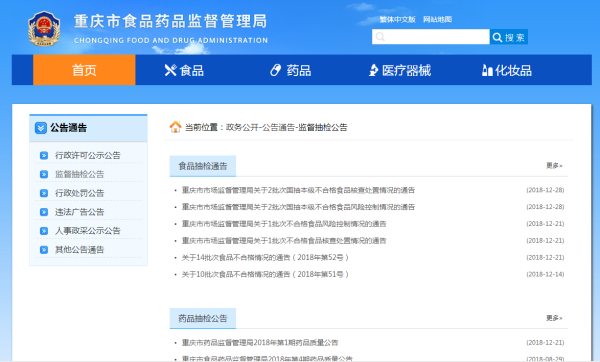Viewport: 600px width, 362px height.
Task: Click arrow icon next to 其他公告通告
Action: pos(44,249)
